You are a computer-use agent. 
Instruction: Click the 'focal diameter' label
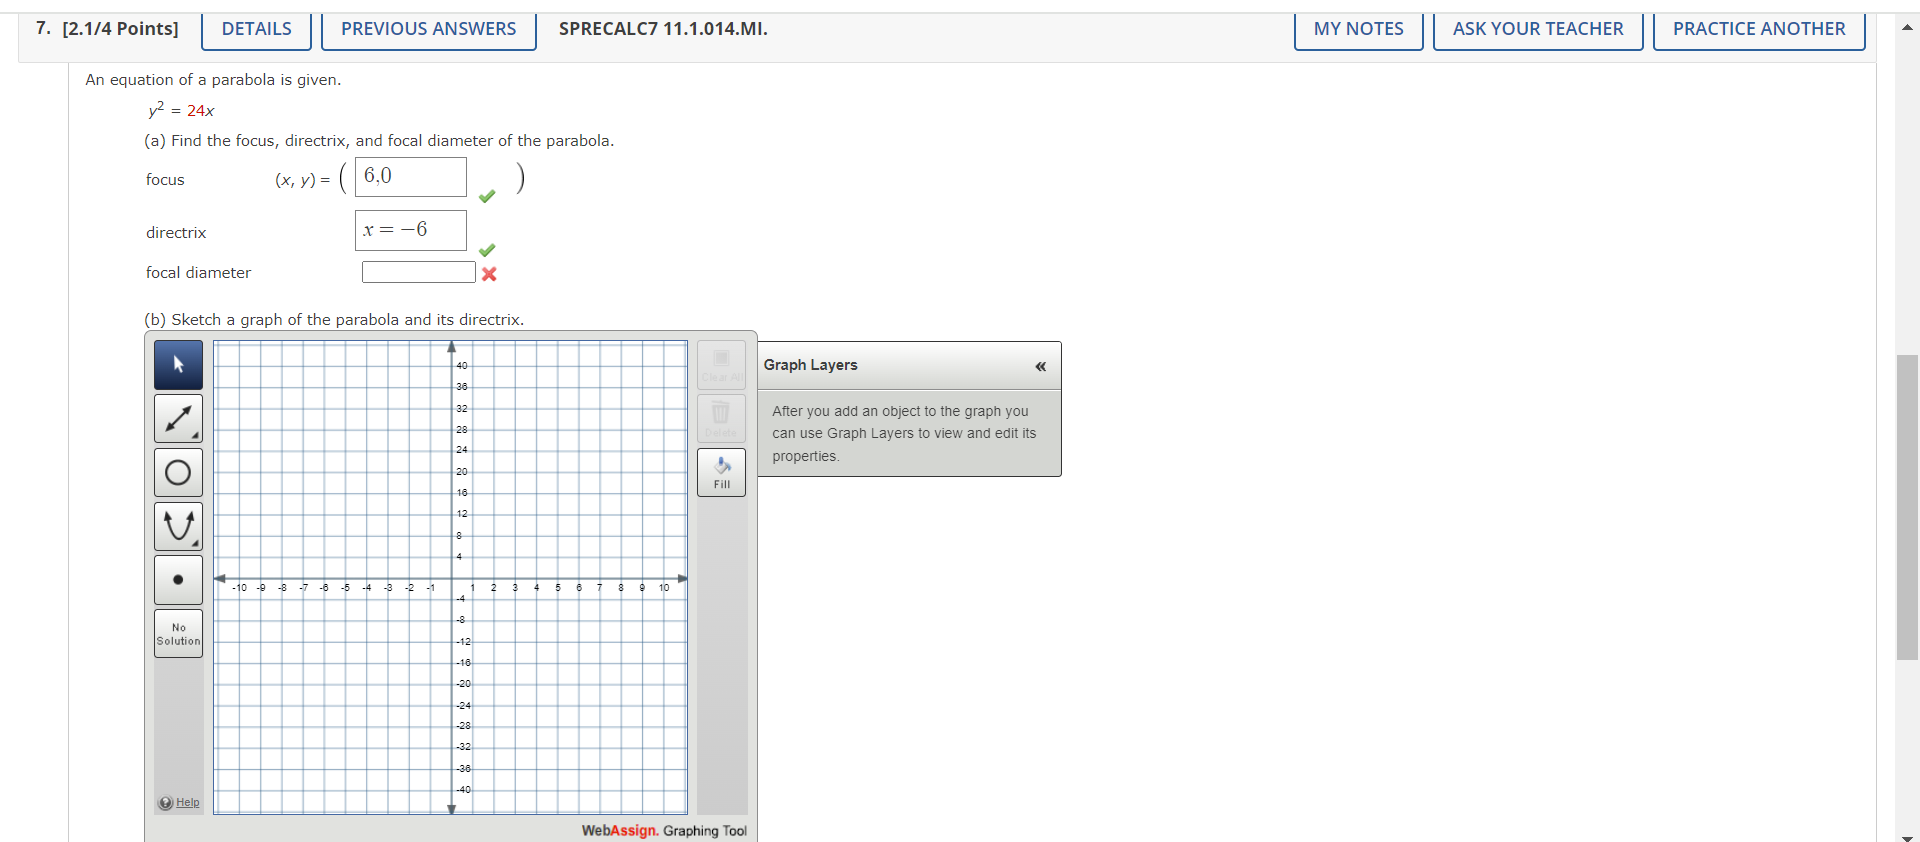[198, 273]
